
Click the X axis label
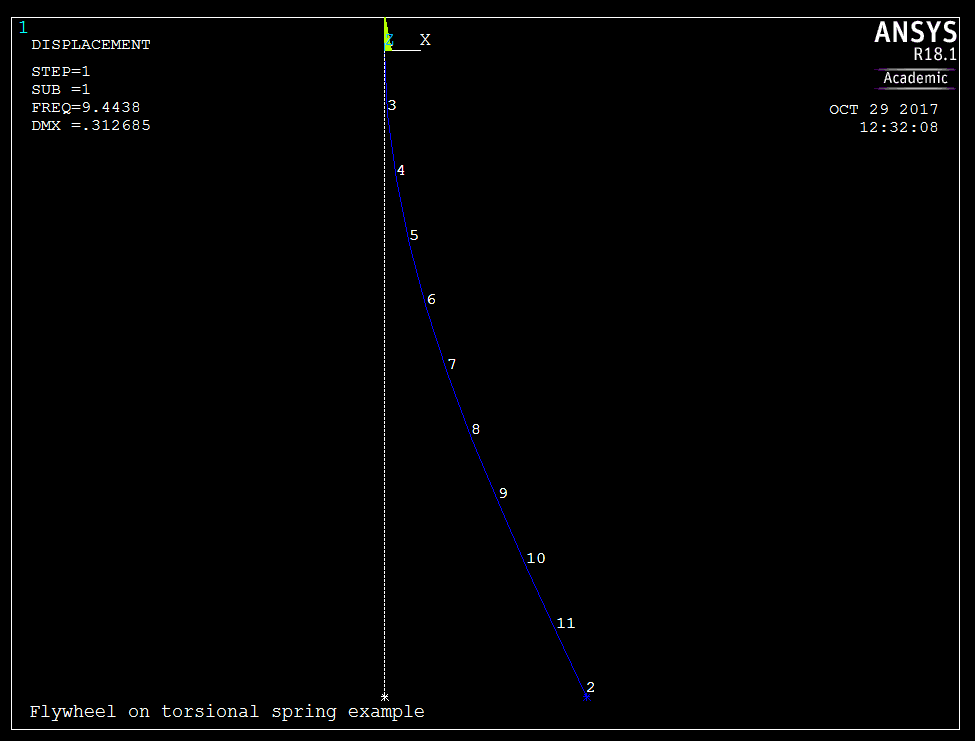click(425, 40)
